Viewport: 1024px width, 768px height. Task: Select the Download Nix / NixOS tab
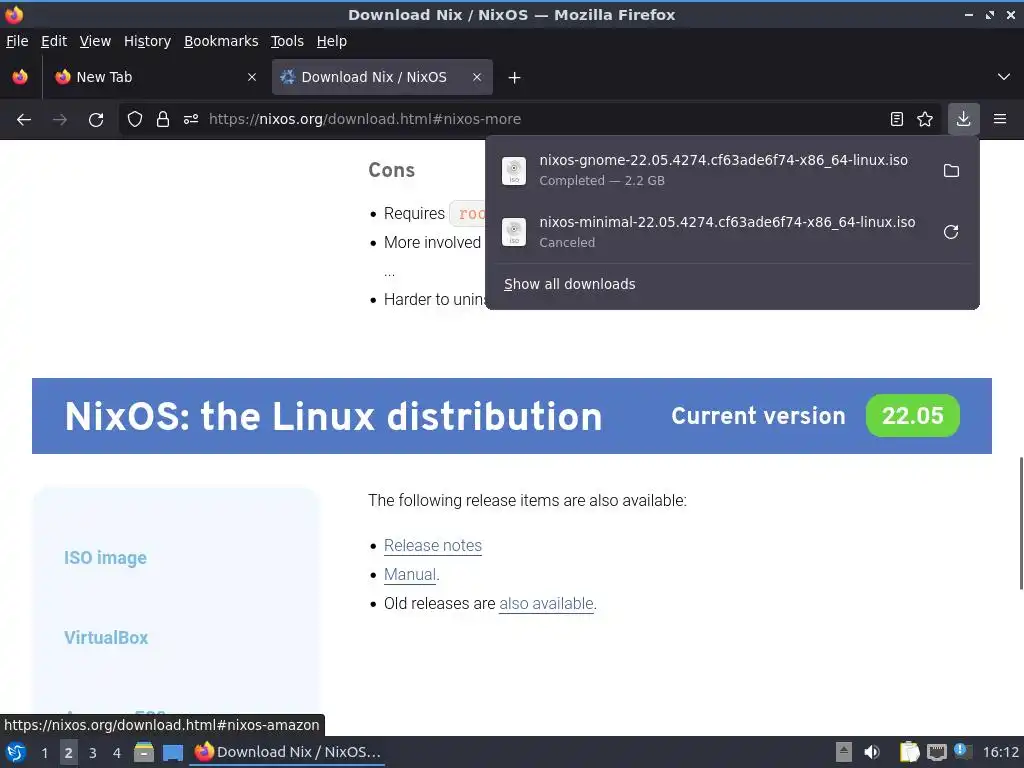[382, 77]
